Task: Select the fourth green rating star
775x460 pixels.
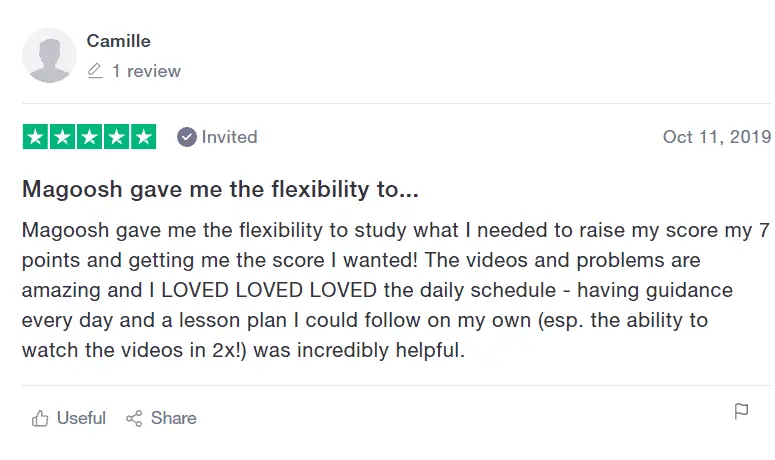Action: [x=117, y=137]
